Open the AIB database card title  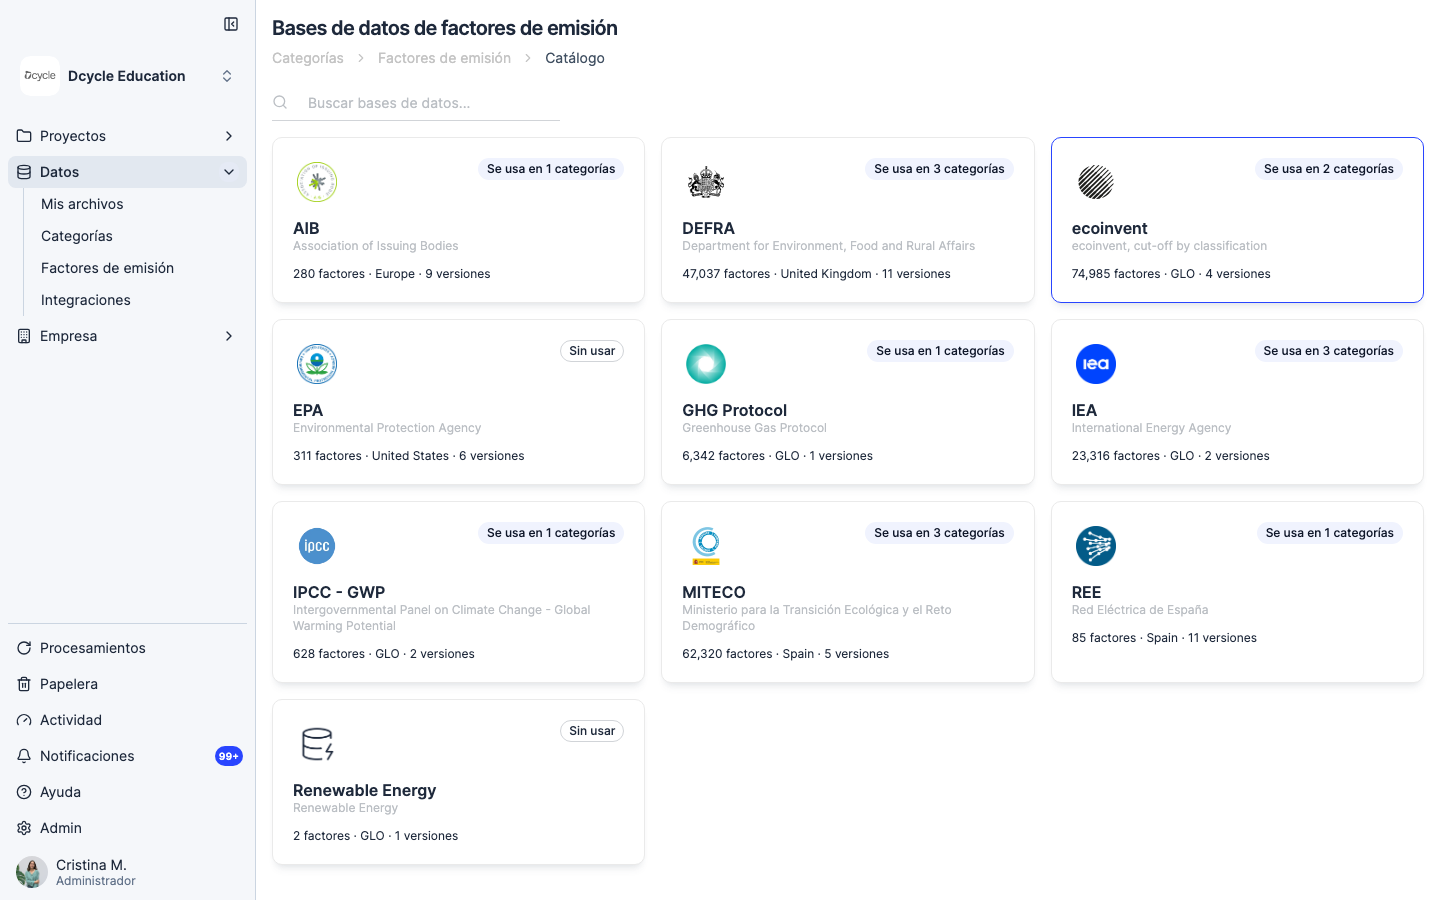306,228
